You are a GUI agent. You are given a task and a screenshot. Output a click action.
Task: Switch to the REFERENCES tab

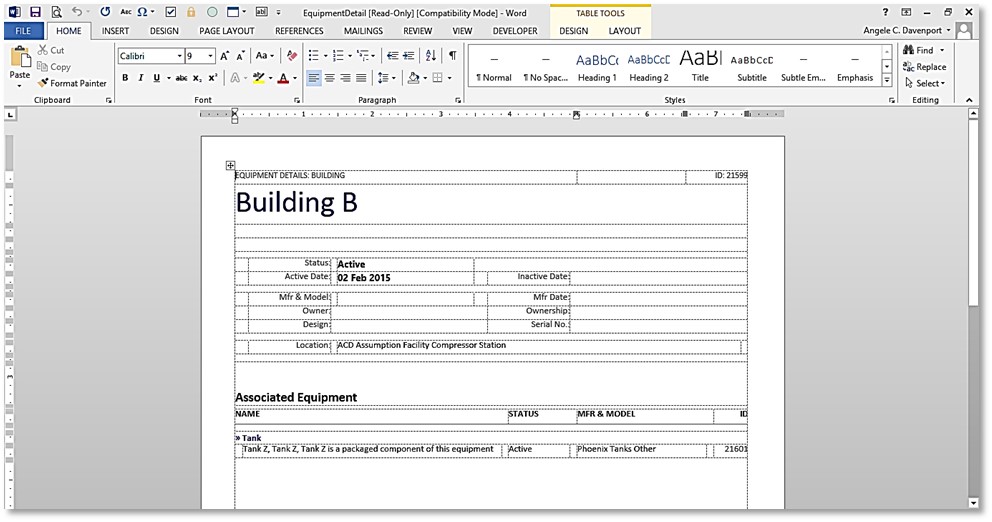(299, 30)
